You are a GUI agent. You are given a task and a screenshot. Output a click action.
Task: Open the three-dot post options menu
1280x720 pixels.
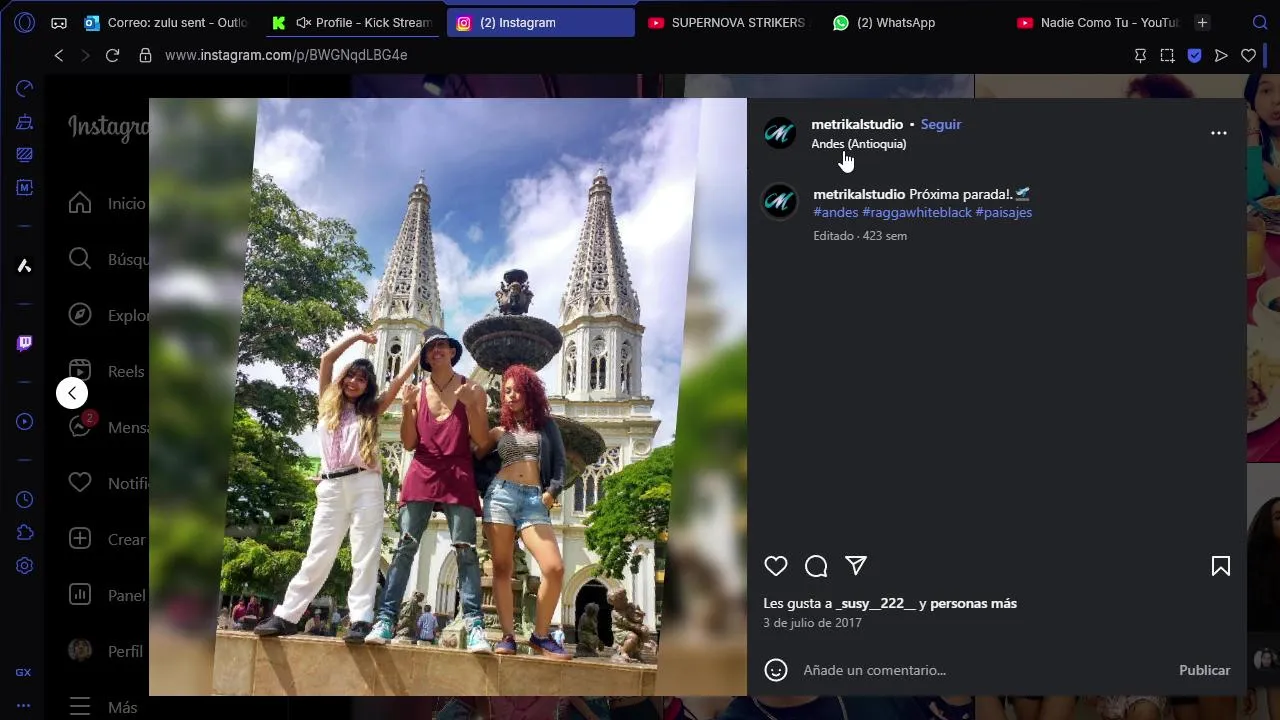1218,133
